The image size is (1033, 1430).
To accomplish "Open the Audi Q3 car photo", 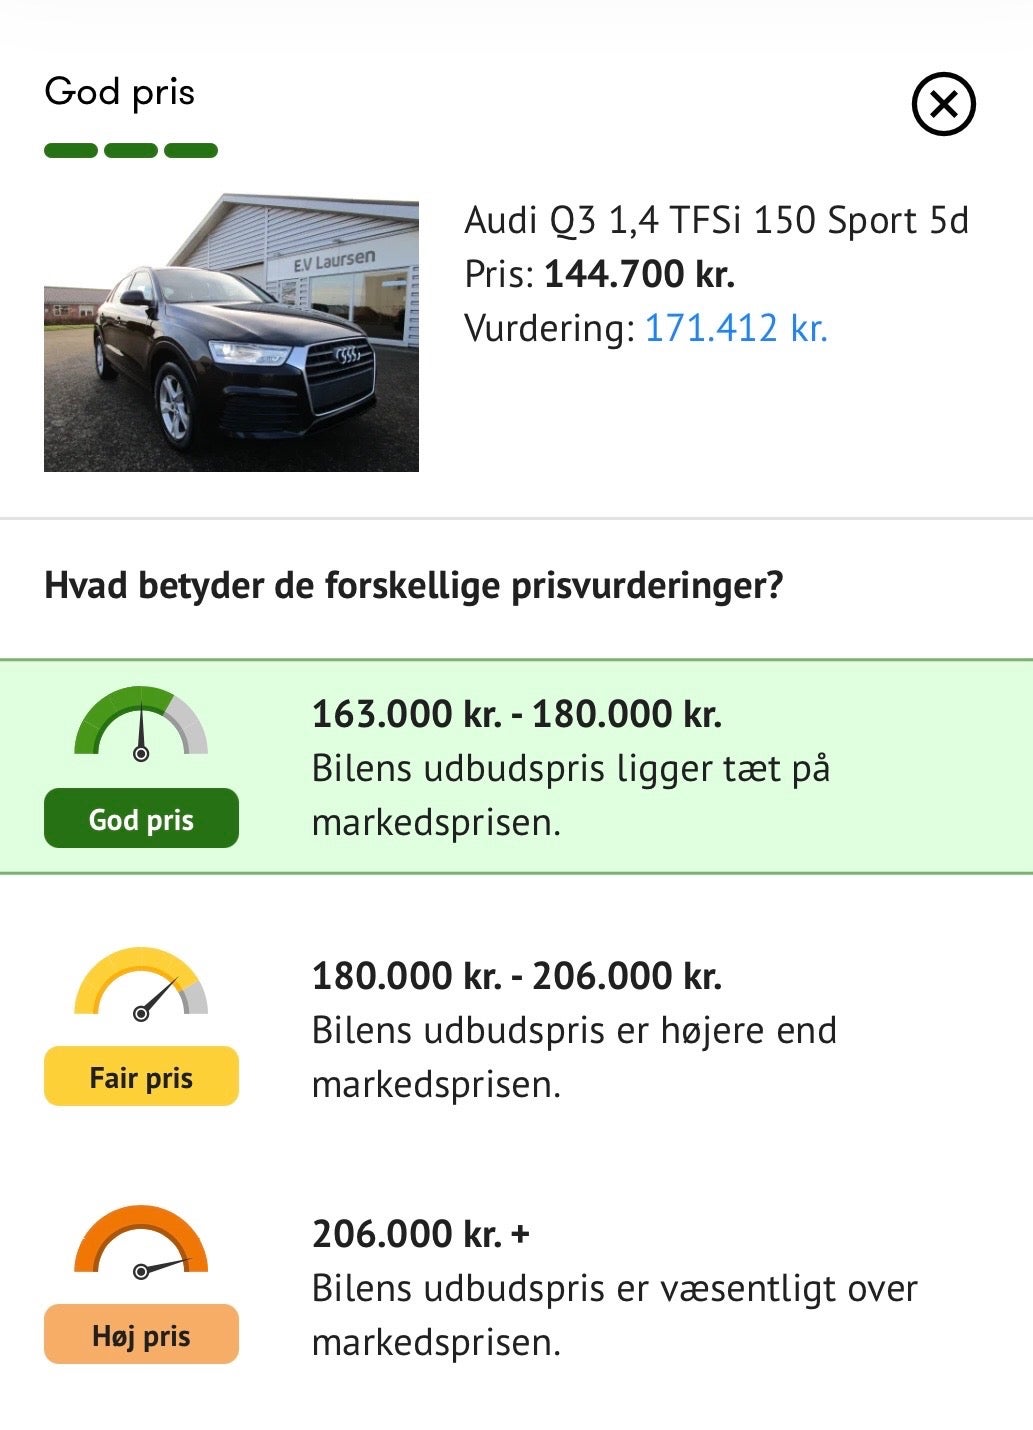I will (x=231, y=333).
